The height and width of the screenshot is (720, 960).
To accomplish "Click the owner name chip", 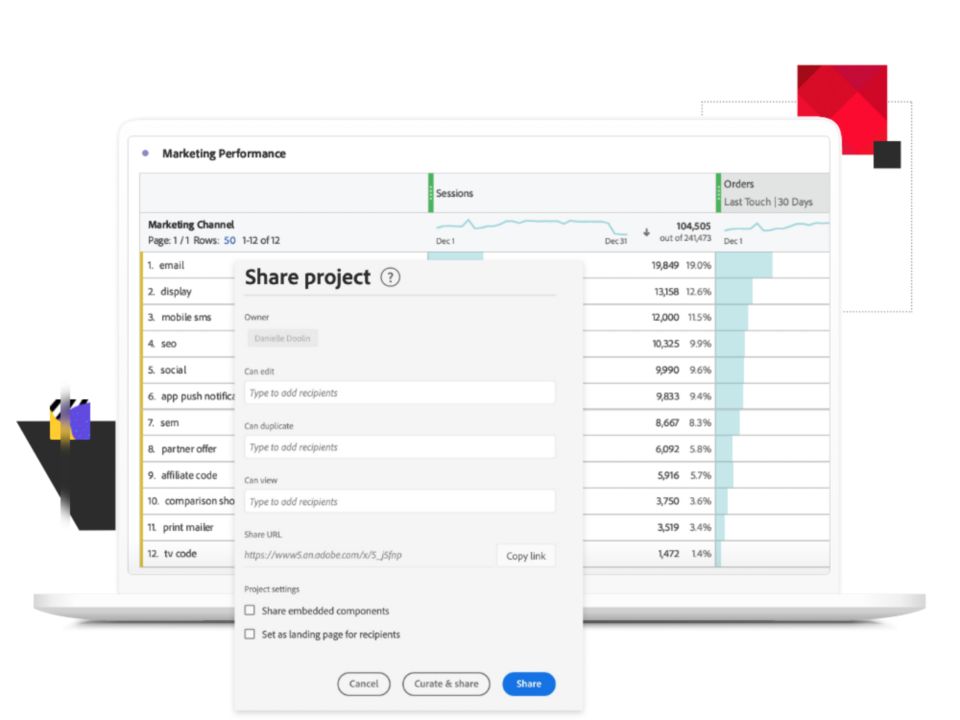I will pos(282,338).
